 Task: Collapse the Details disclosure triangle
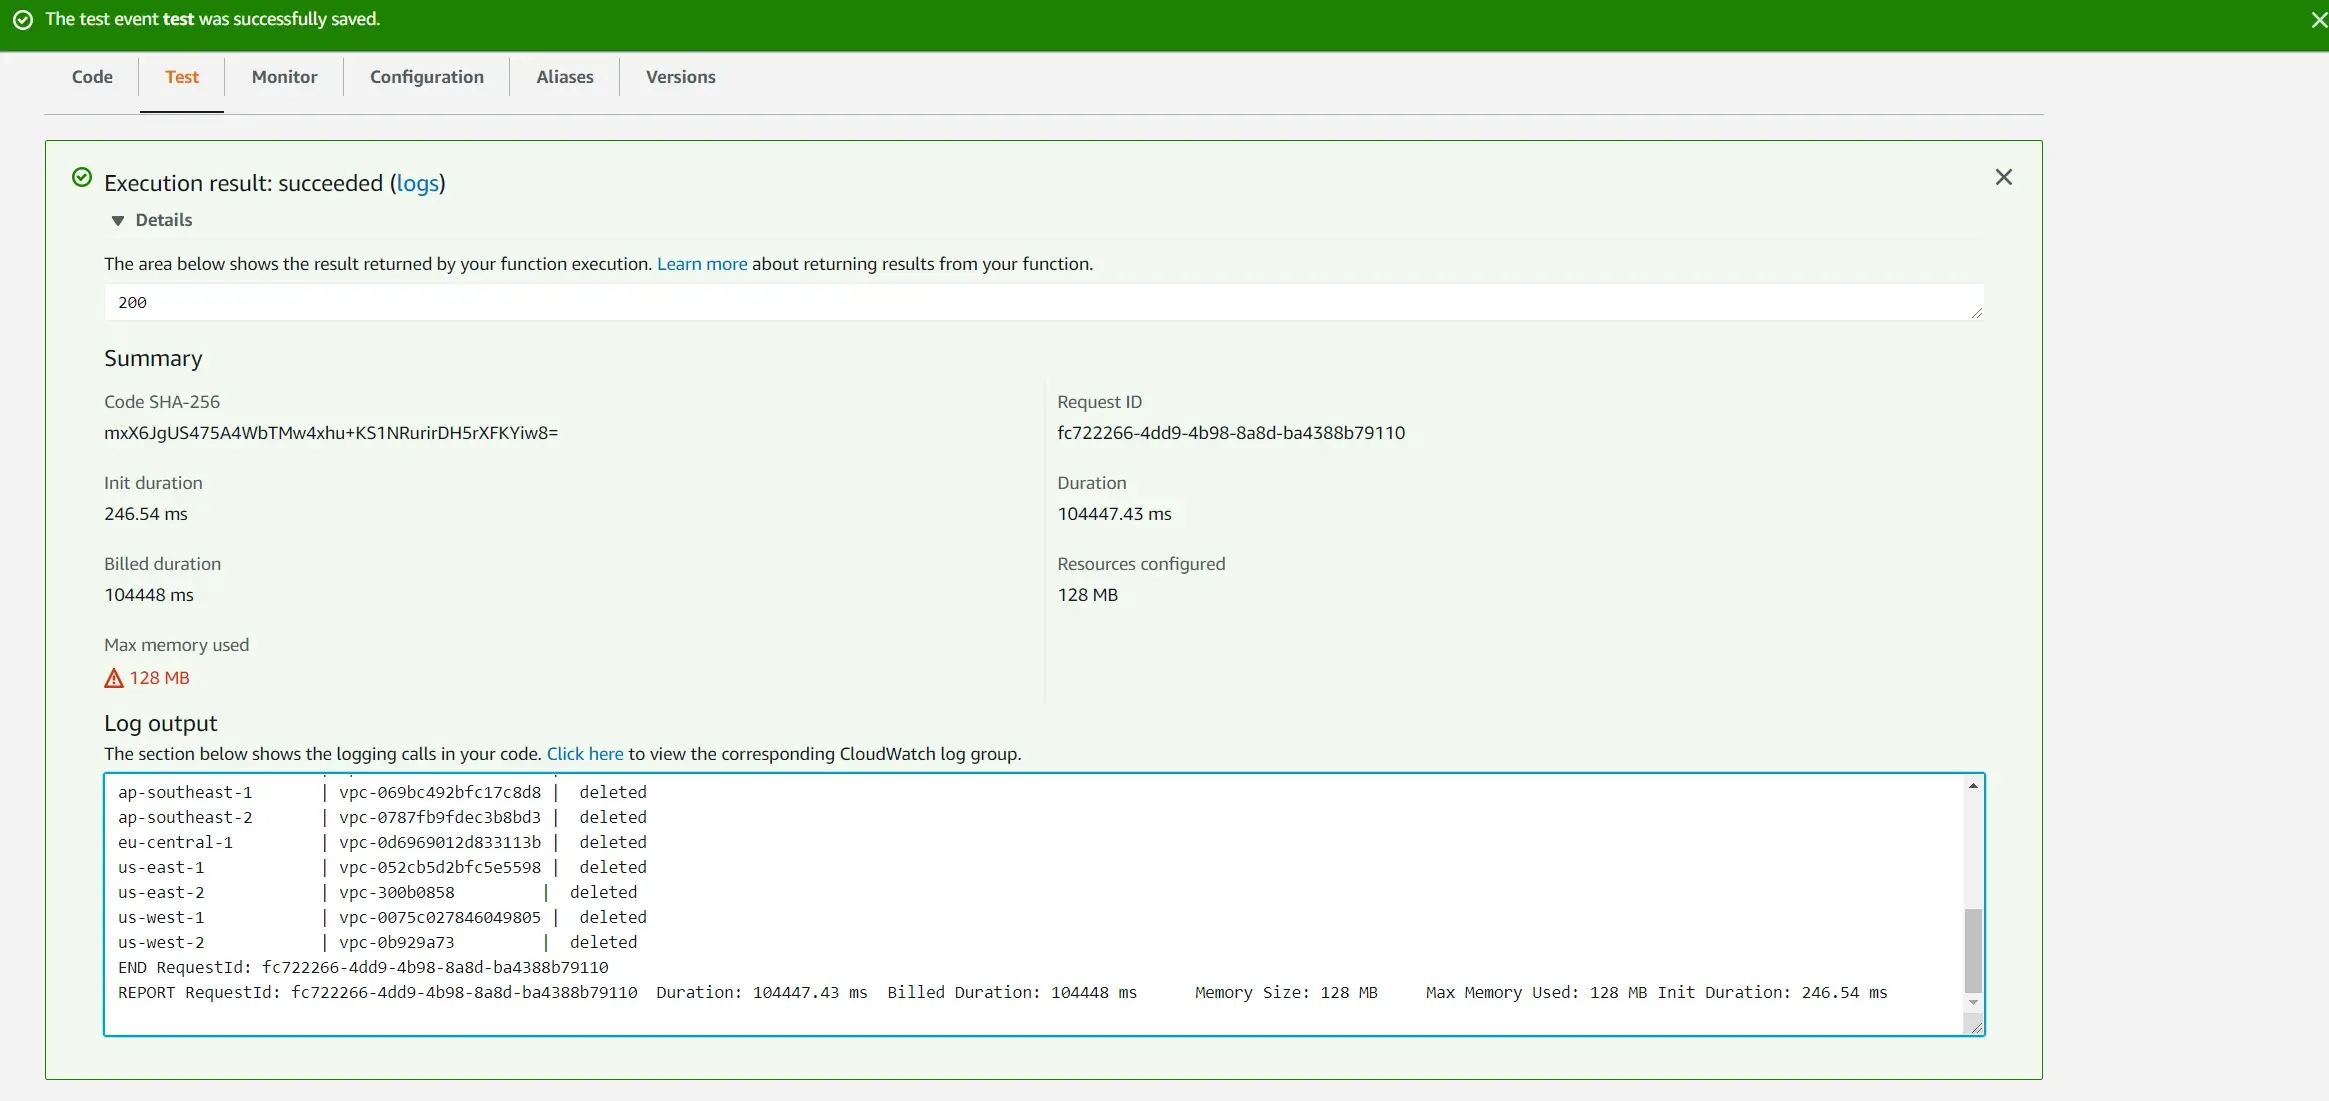118,221
